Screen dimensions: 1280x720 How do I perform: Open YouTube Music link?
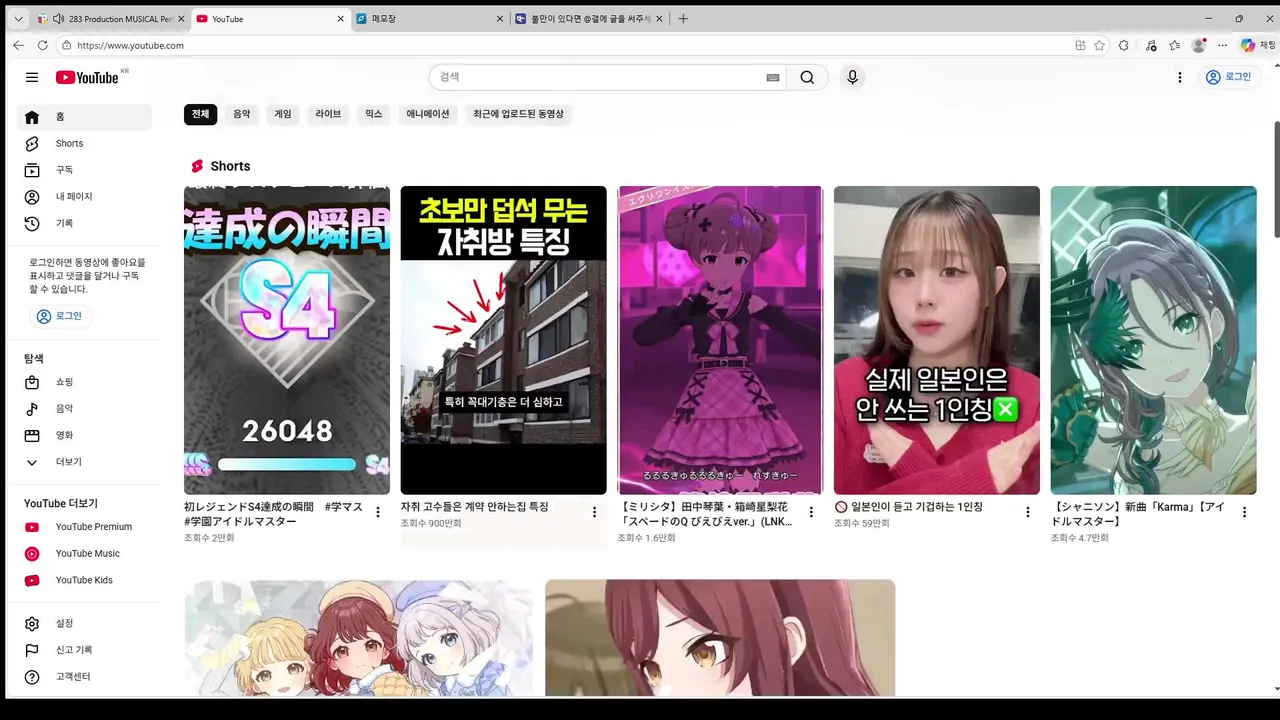tap(84, 554)
